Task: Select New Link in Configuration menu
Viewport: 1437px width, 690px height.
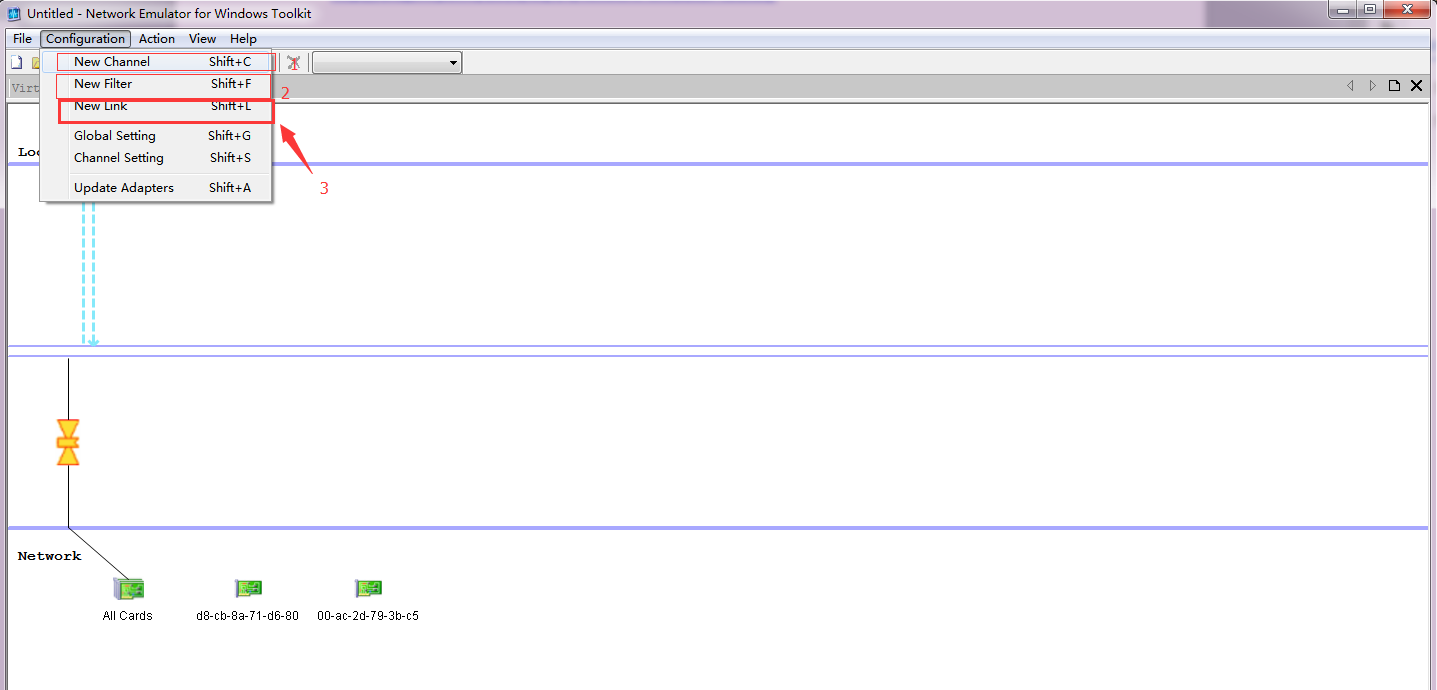Action: pyautogui.click(x=101, y=106)
